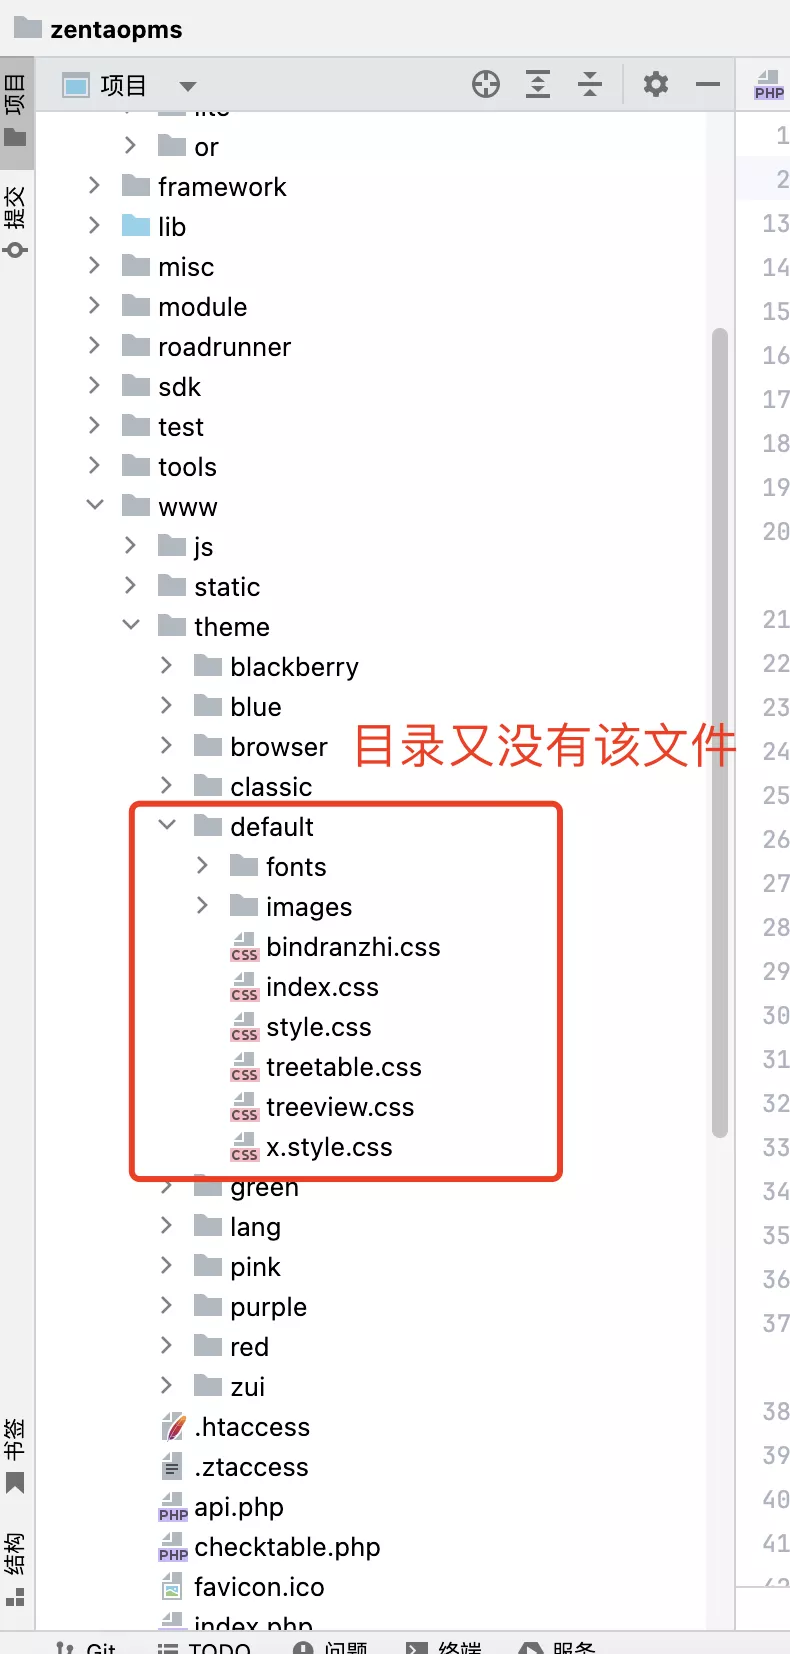Click the locate opened file crosshair icon
790x1654 pixels.
tap(486, 85)
